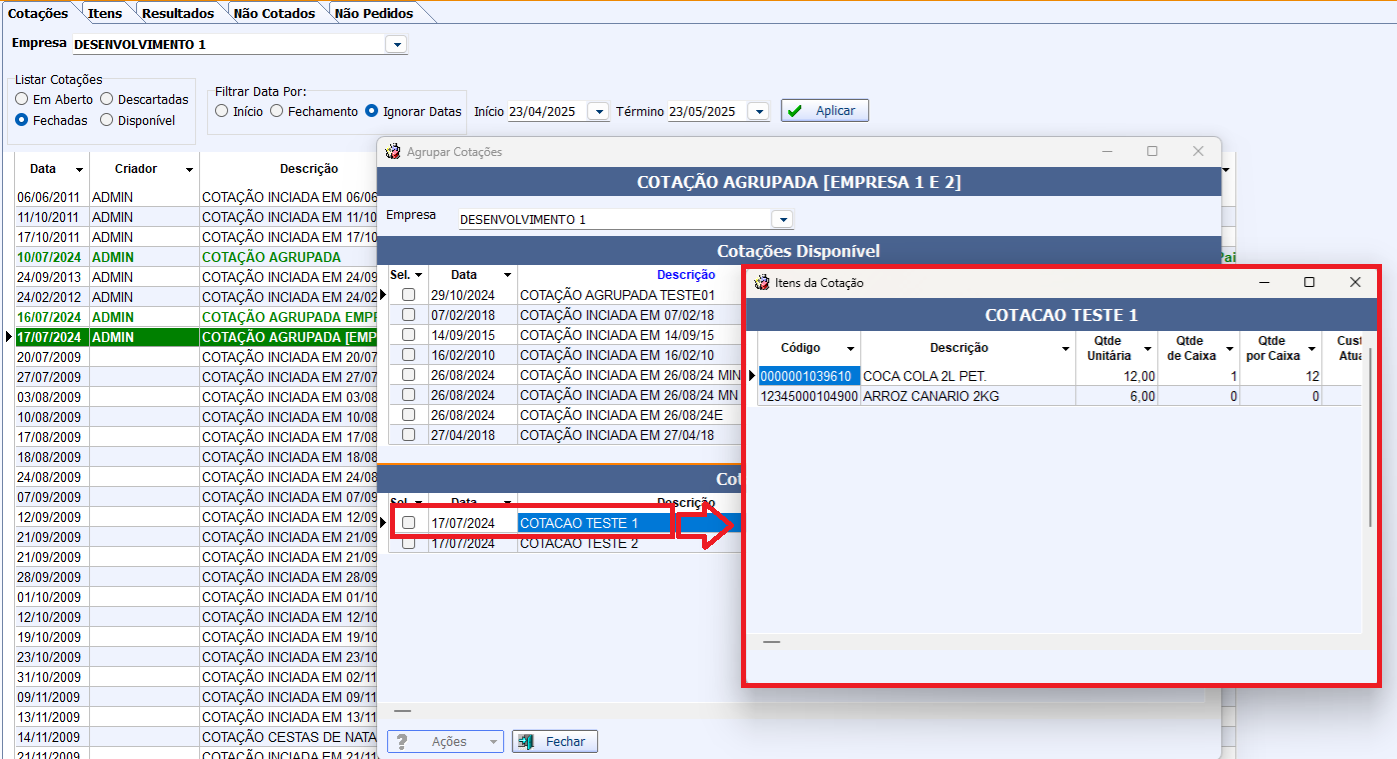Open the Ações dropdown menu
The width and height of the screenshot is (1397, 759).
pos(493,742)
